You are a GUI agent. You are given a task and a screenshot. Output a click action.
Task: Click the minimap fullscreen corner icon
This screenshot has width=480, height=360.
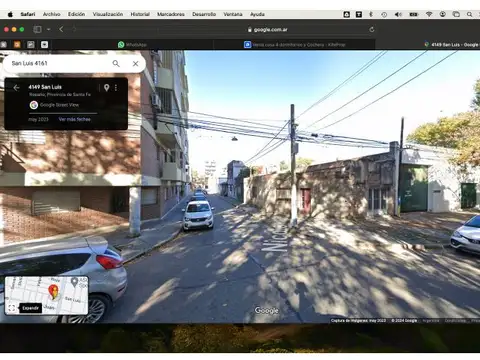point(12,308)
